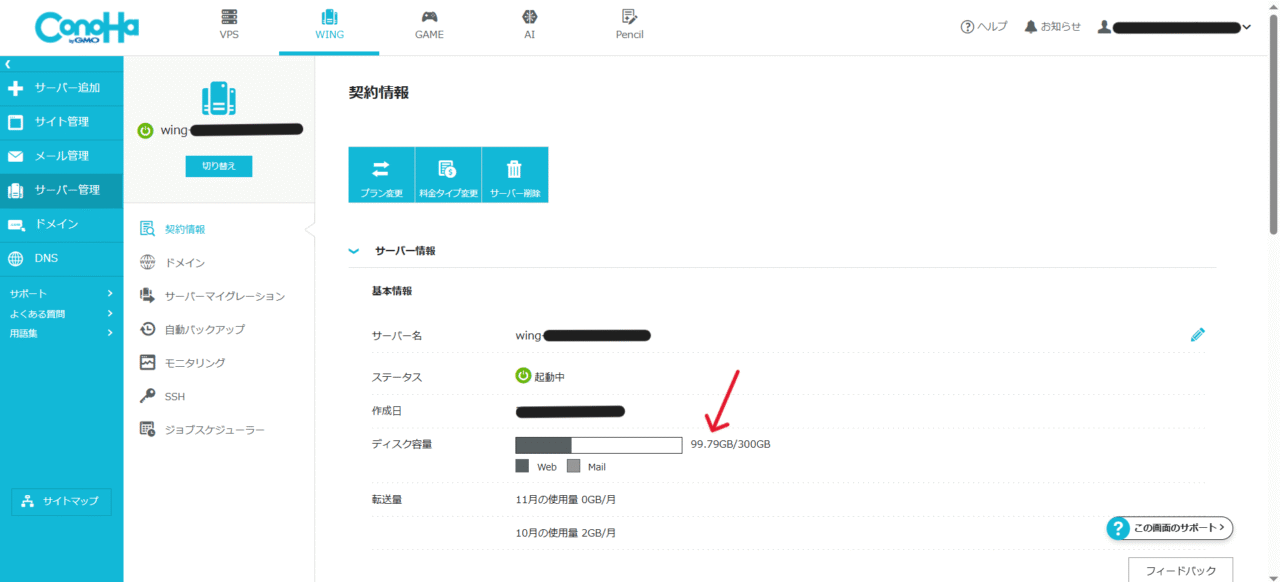Click the フィードバック feedback button
1280x582 pixels.
tap(1180, 570)
